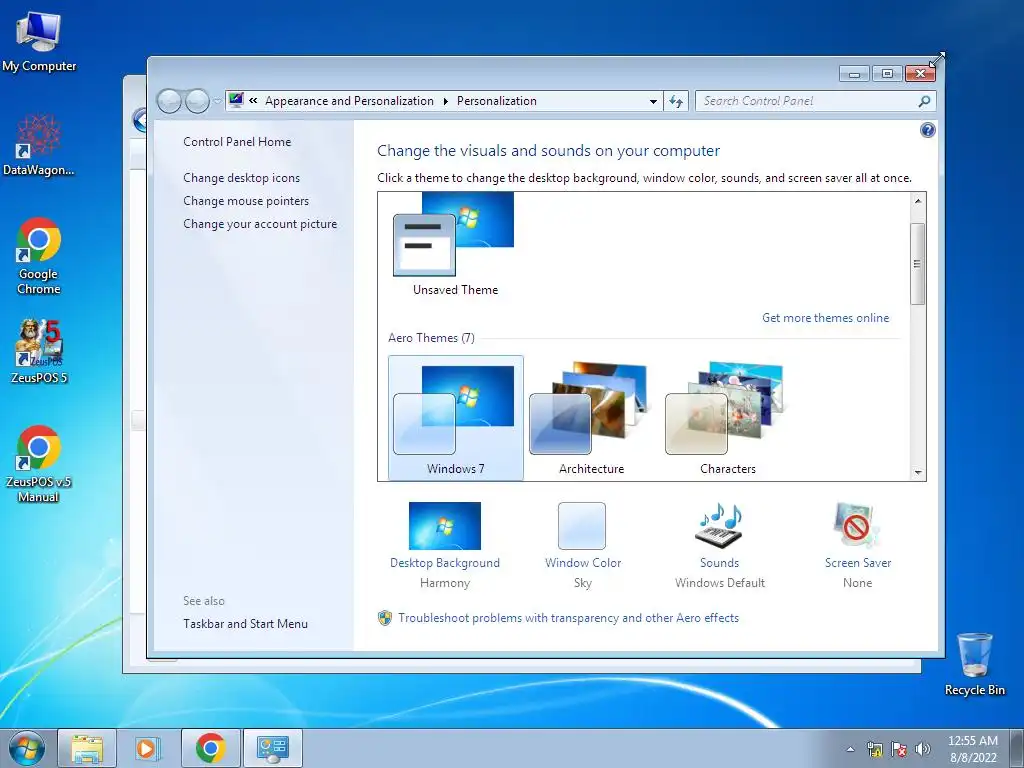1024x768 pixels.
Task: Click the Control Panel taskbar button
Action: pyautogui.click(x=272, y=748)
